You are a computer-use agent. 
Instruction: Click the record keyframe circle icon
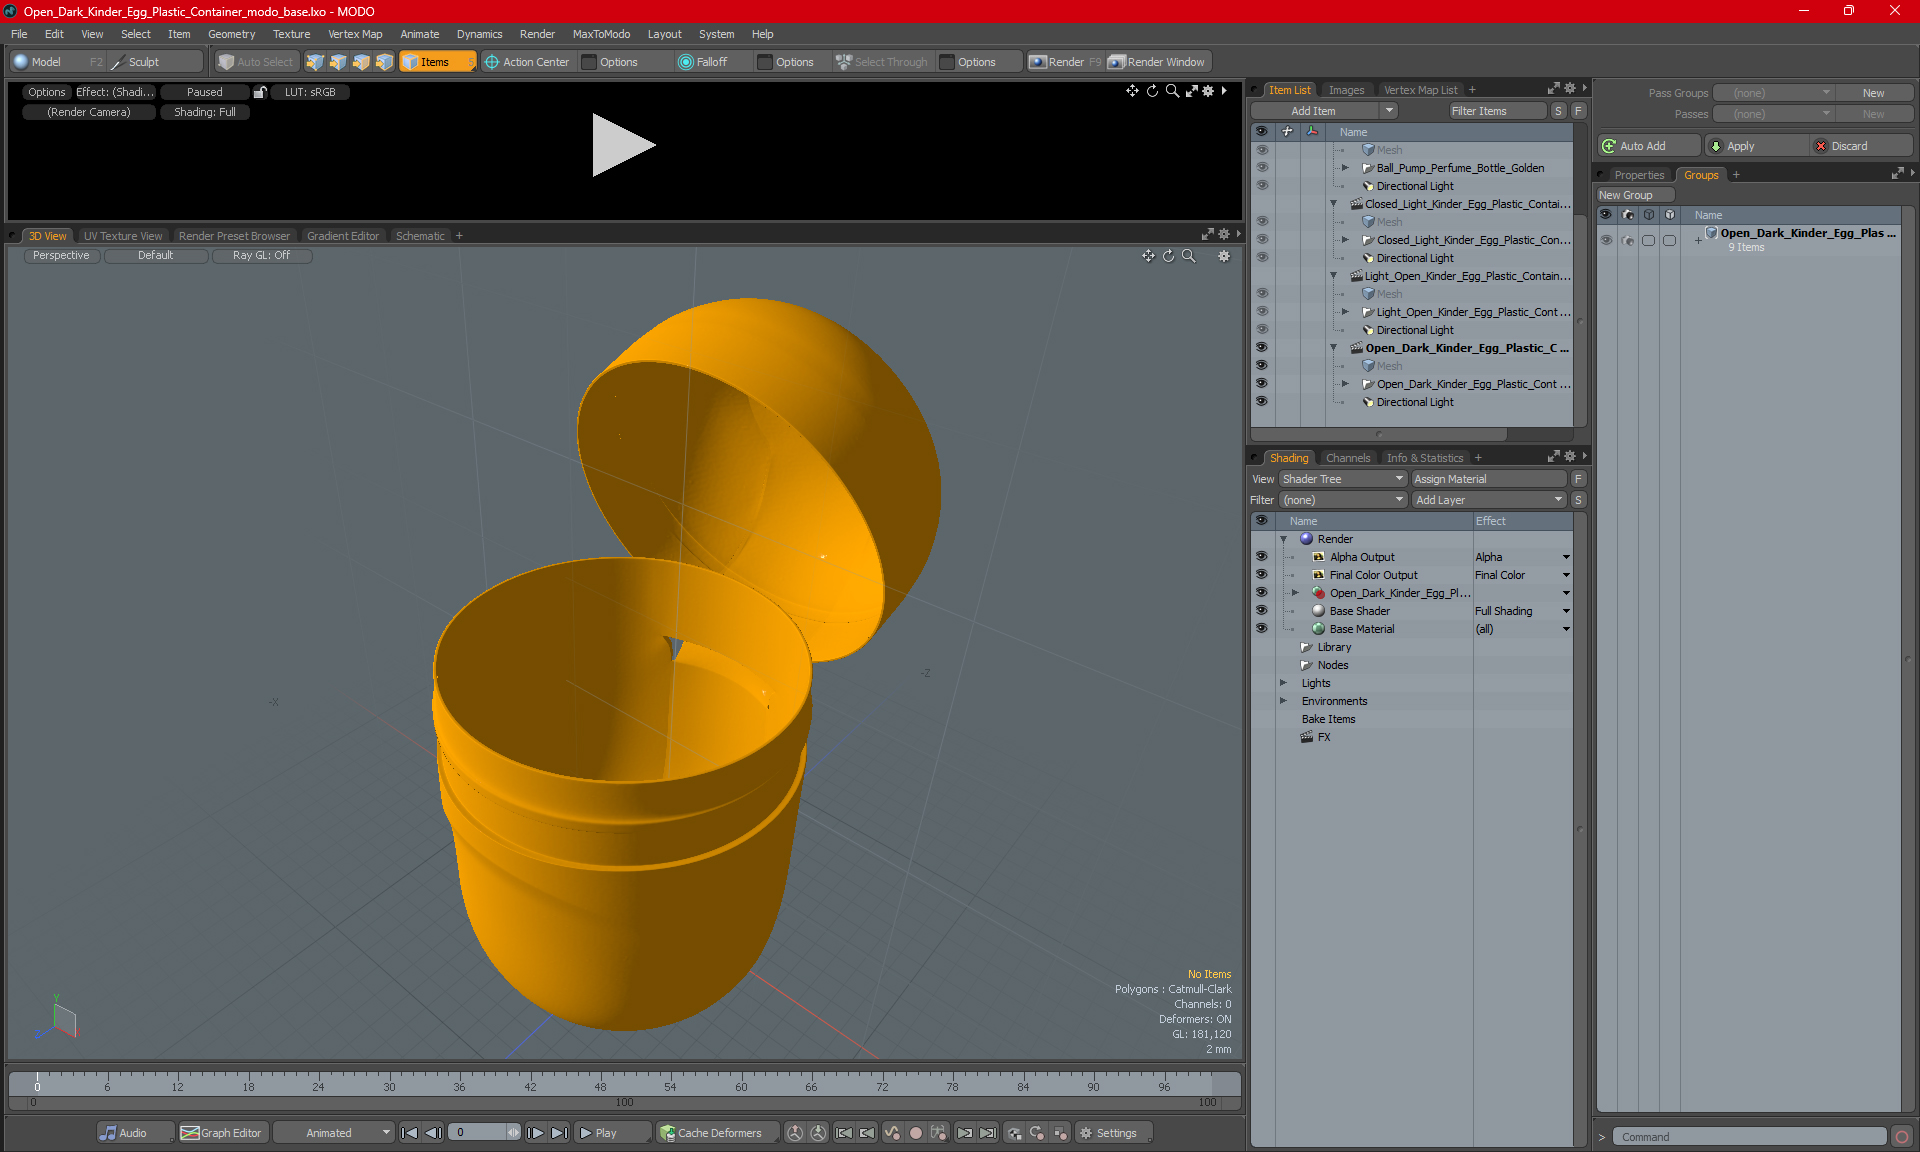[915, 1133]
